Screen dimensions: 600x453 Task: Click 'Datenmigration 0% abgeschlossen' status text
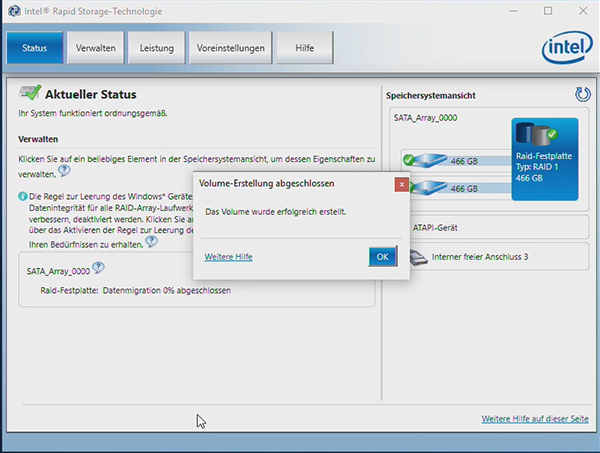click(166, 290)
